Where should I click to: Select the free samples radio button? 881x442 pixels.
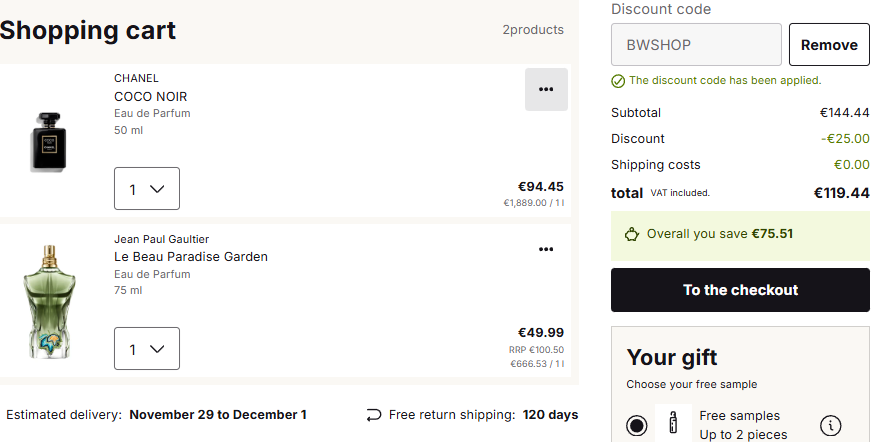click(637, 425)
